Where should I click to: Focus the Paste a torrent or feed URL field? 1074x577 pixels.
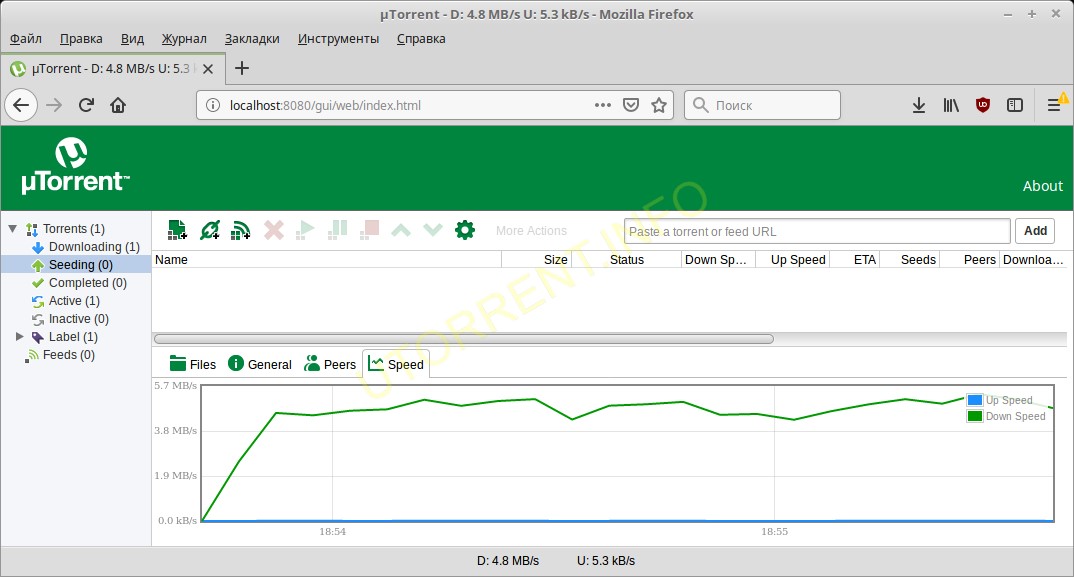tap(817, 231)
